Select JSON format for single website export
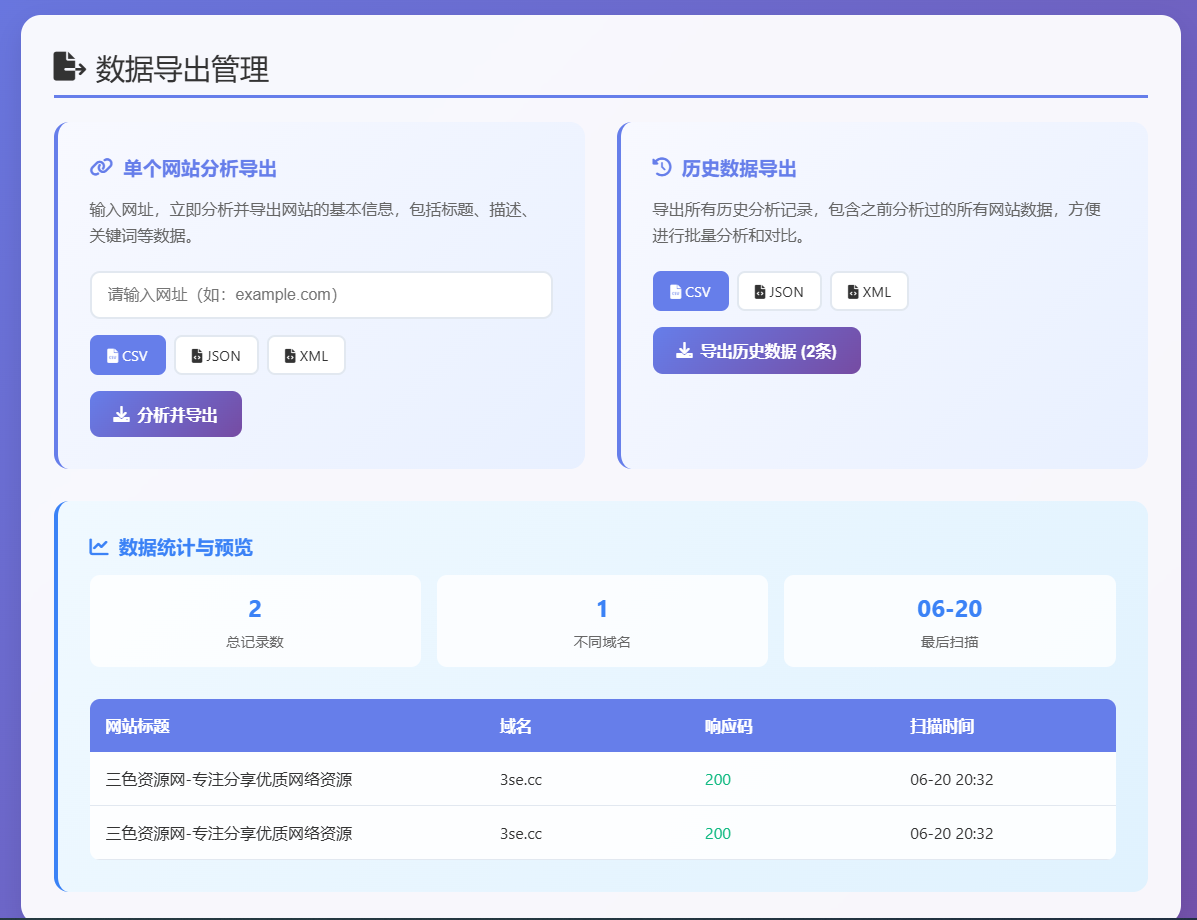The image size is (1197, 920). pyautogui.click(x=216, y=354)
